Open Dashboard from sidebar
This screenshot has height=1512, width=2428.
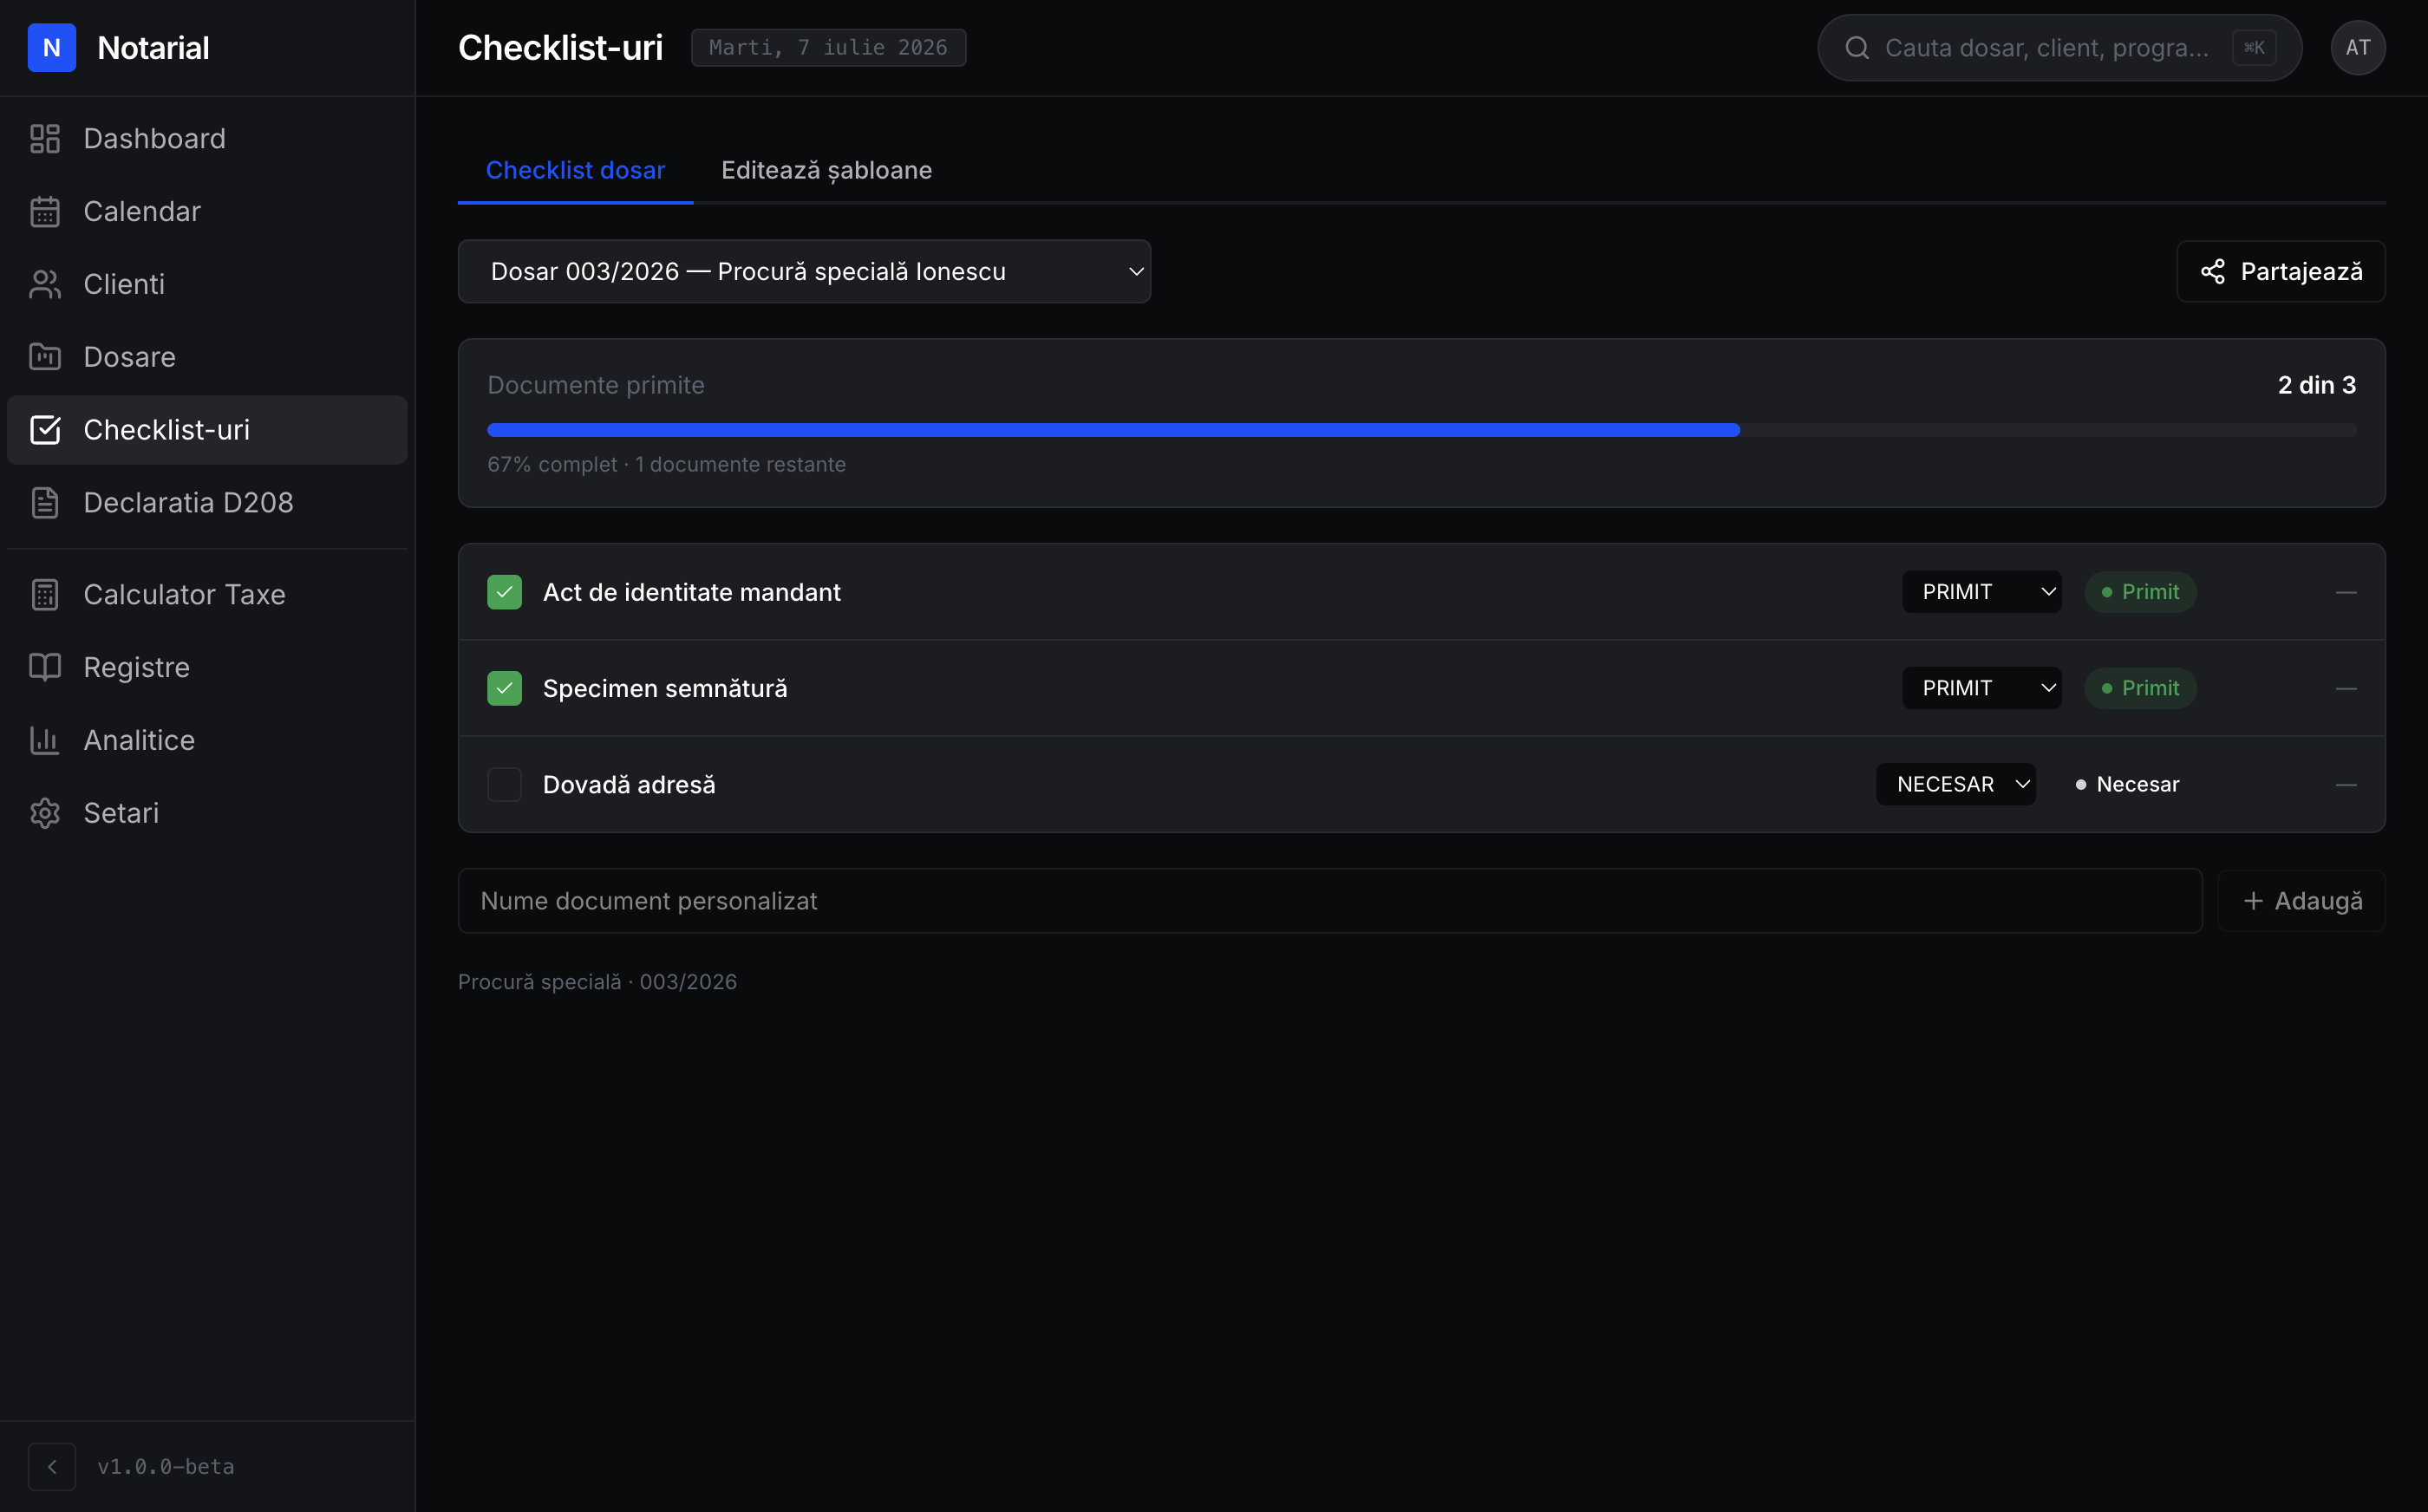click(x=207, y=138)
